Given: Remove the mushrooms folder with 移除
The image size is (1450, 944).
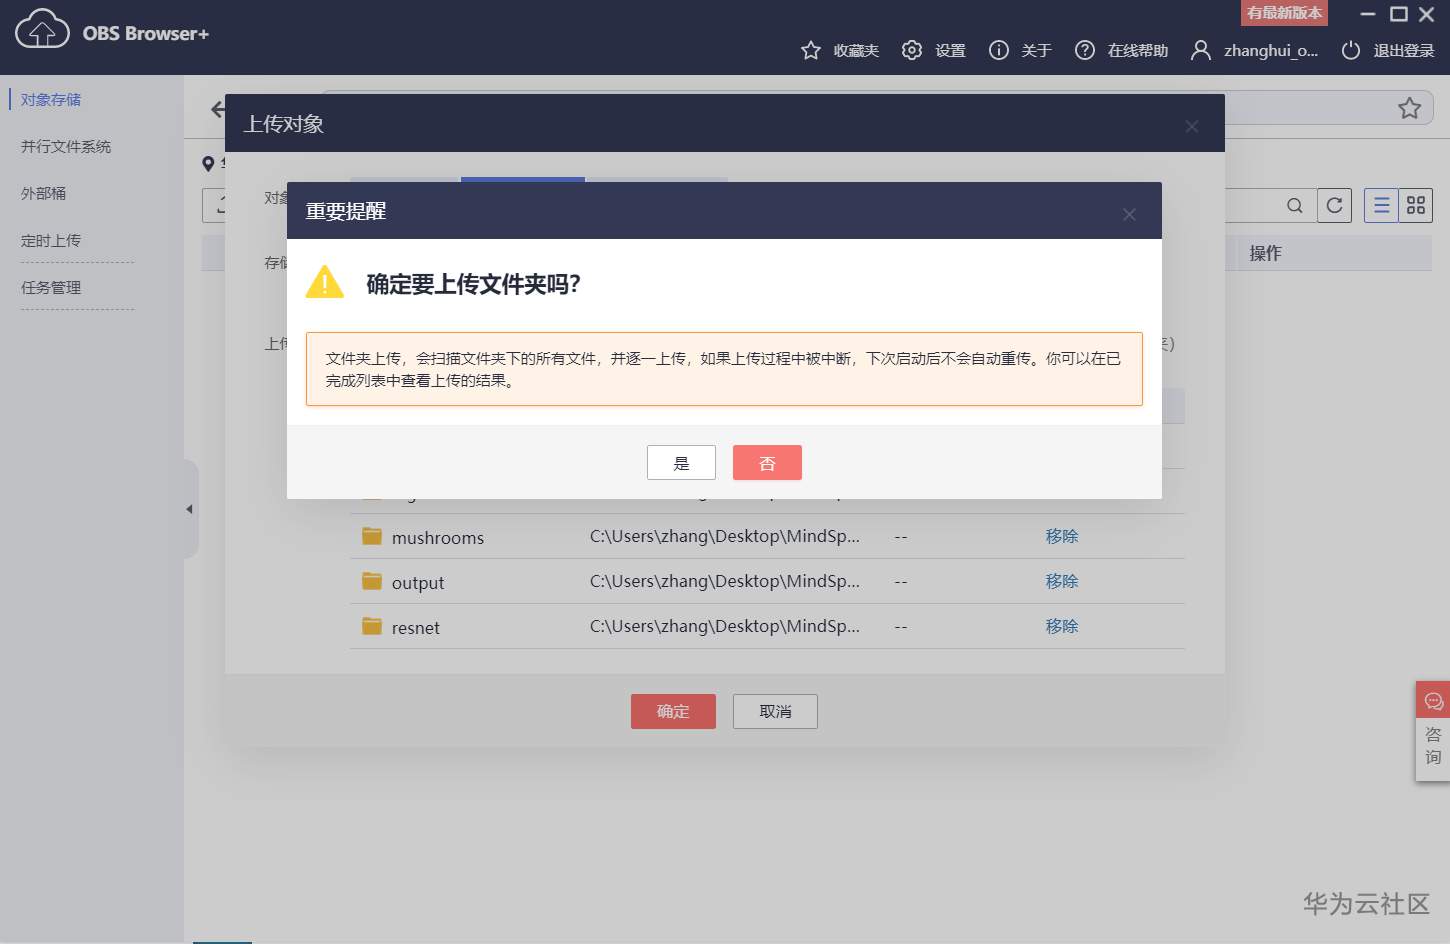Looking at the screenshot, I should [x=1062, y=536].
